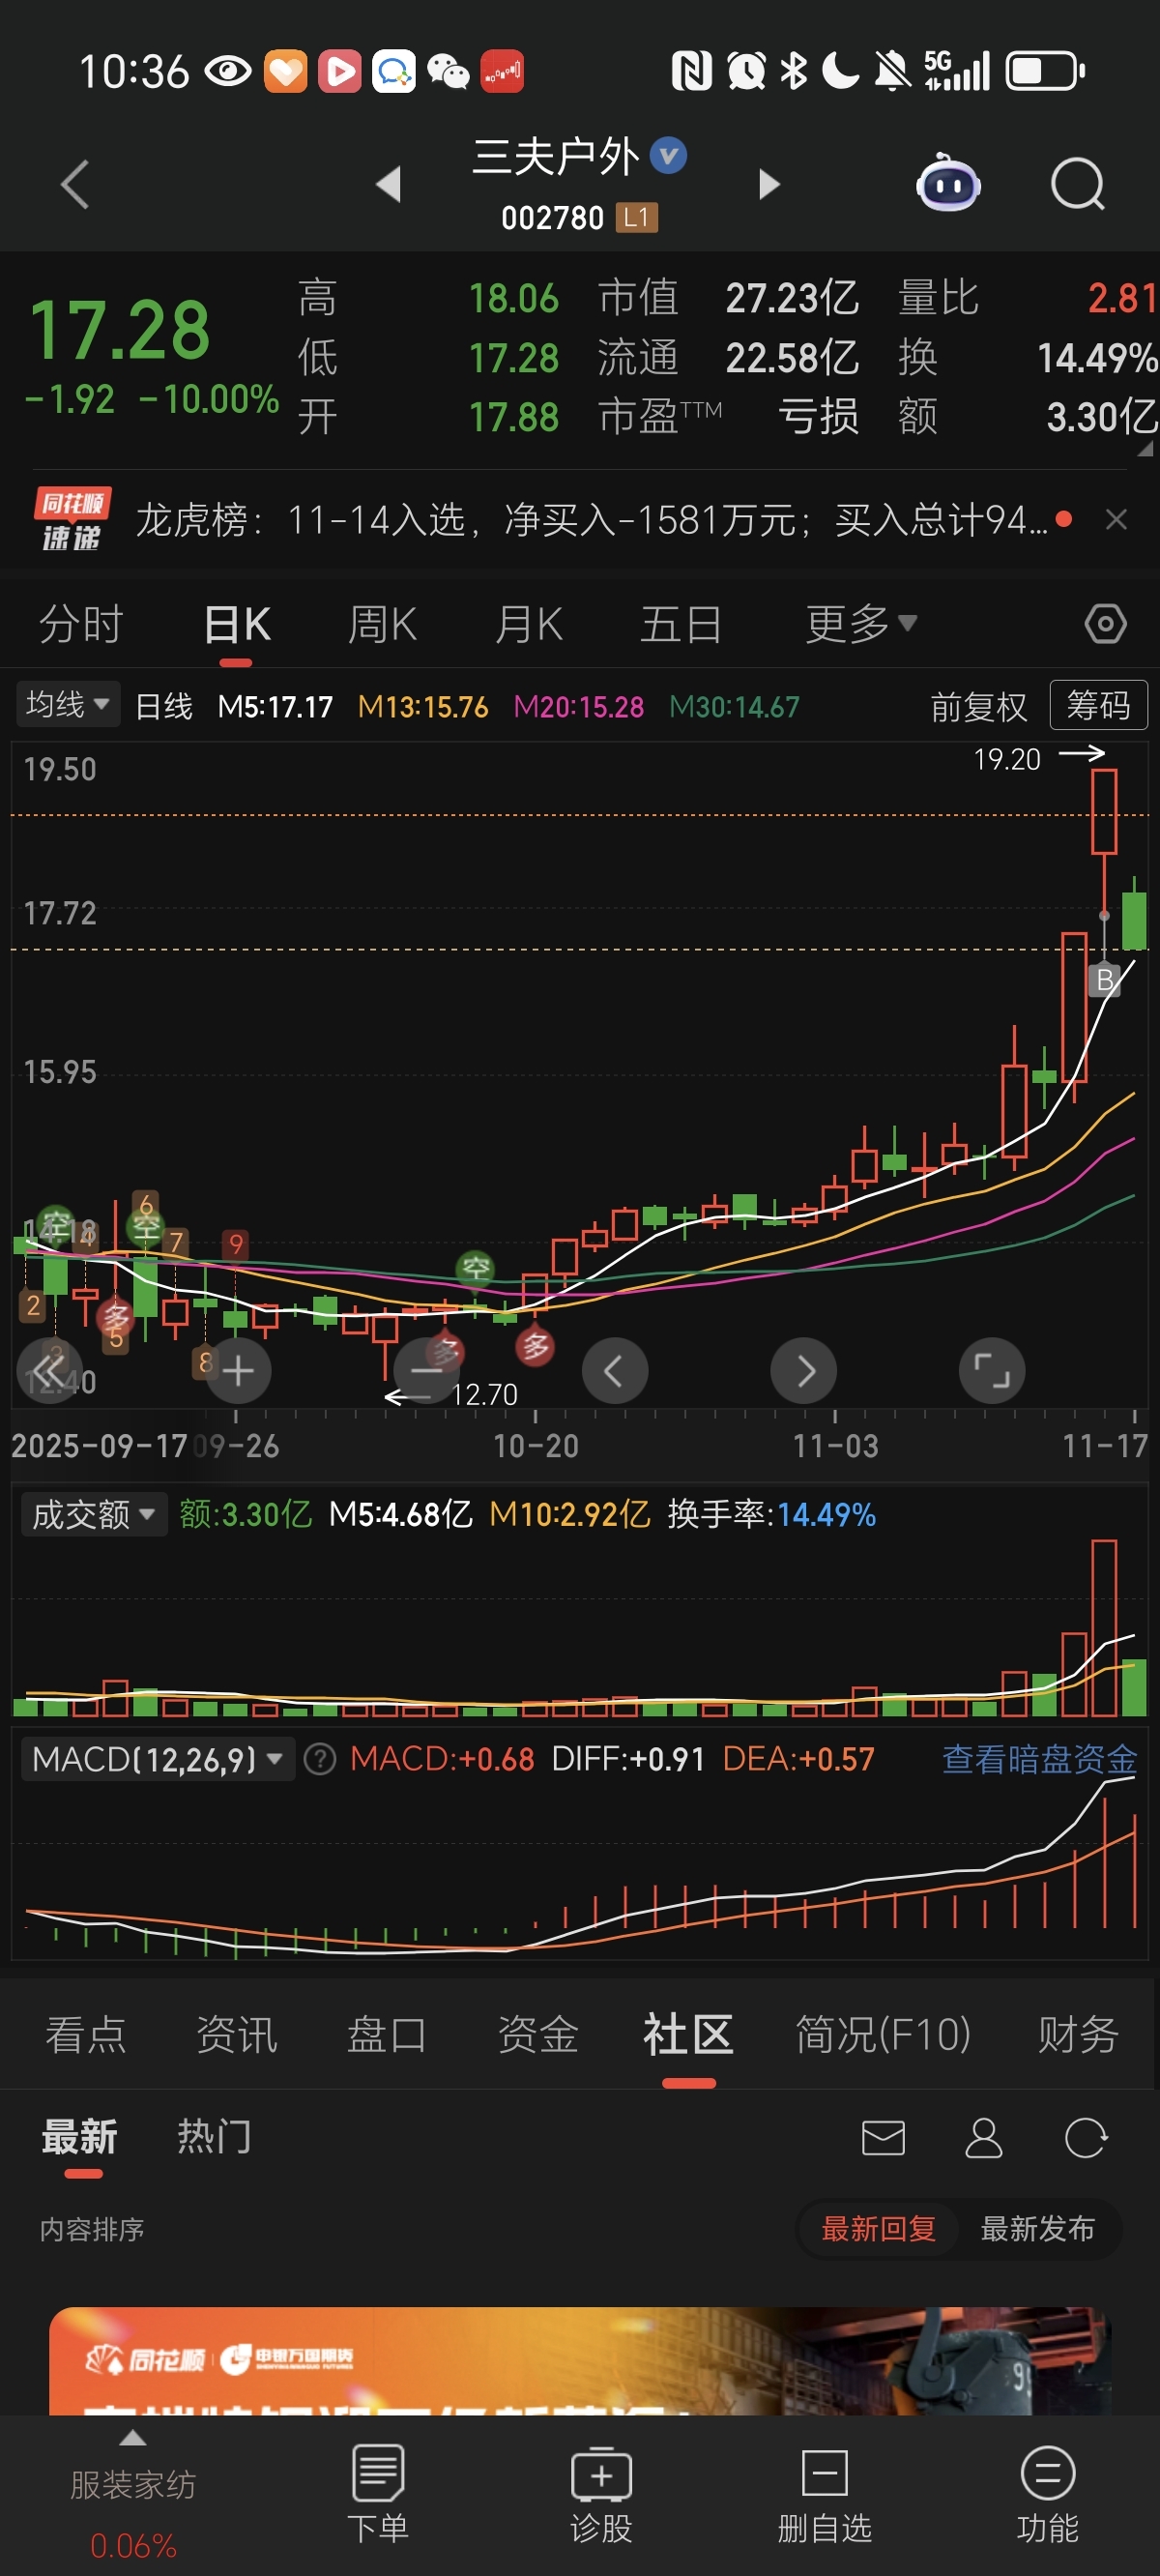Open 更多 period dropdown

click(x=861, y=624)
